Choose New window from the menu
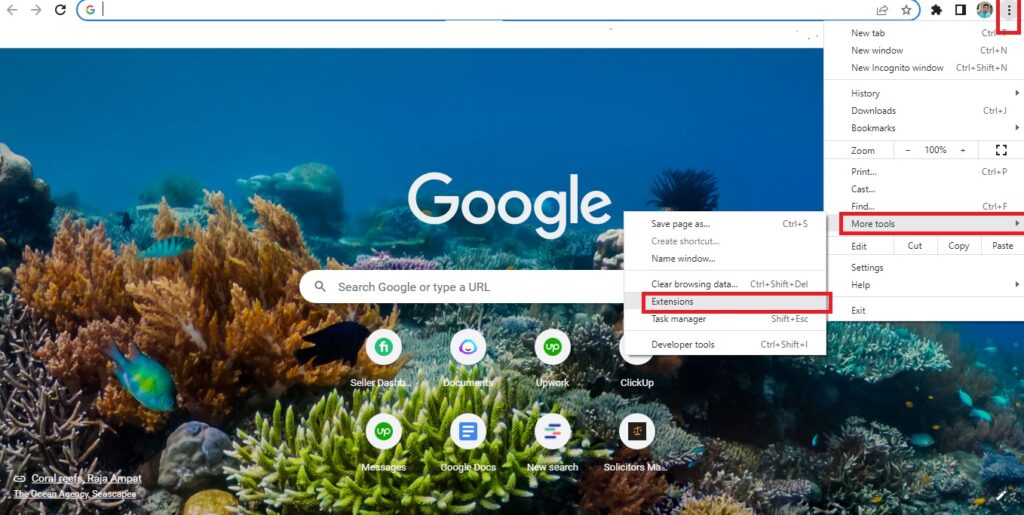 [923, 50]
